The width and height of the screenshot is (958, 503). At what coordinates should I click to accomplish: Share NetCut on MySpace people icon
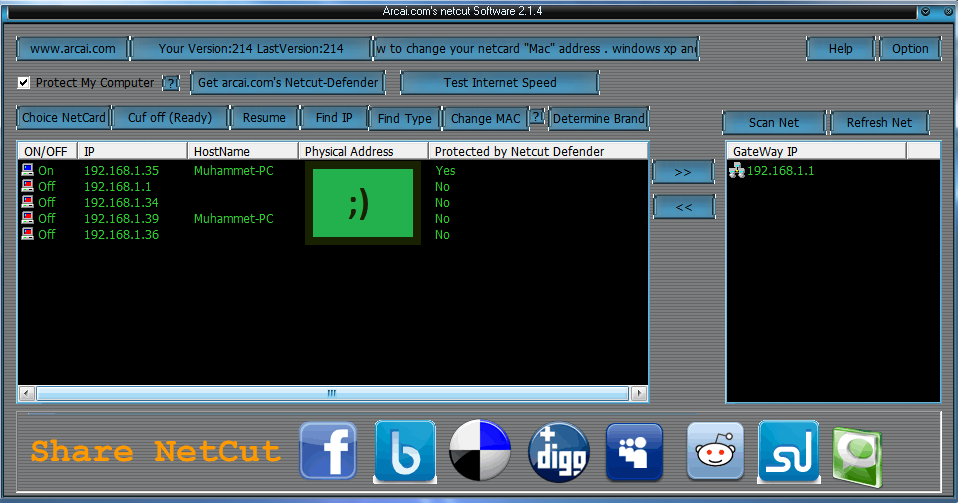pyautogui.click(x=634, y=452)
